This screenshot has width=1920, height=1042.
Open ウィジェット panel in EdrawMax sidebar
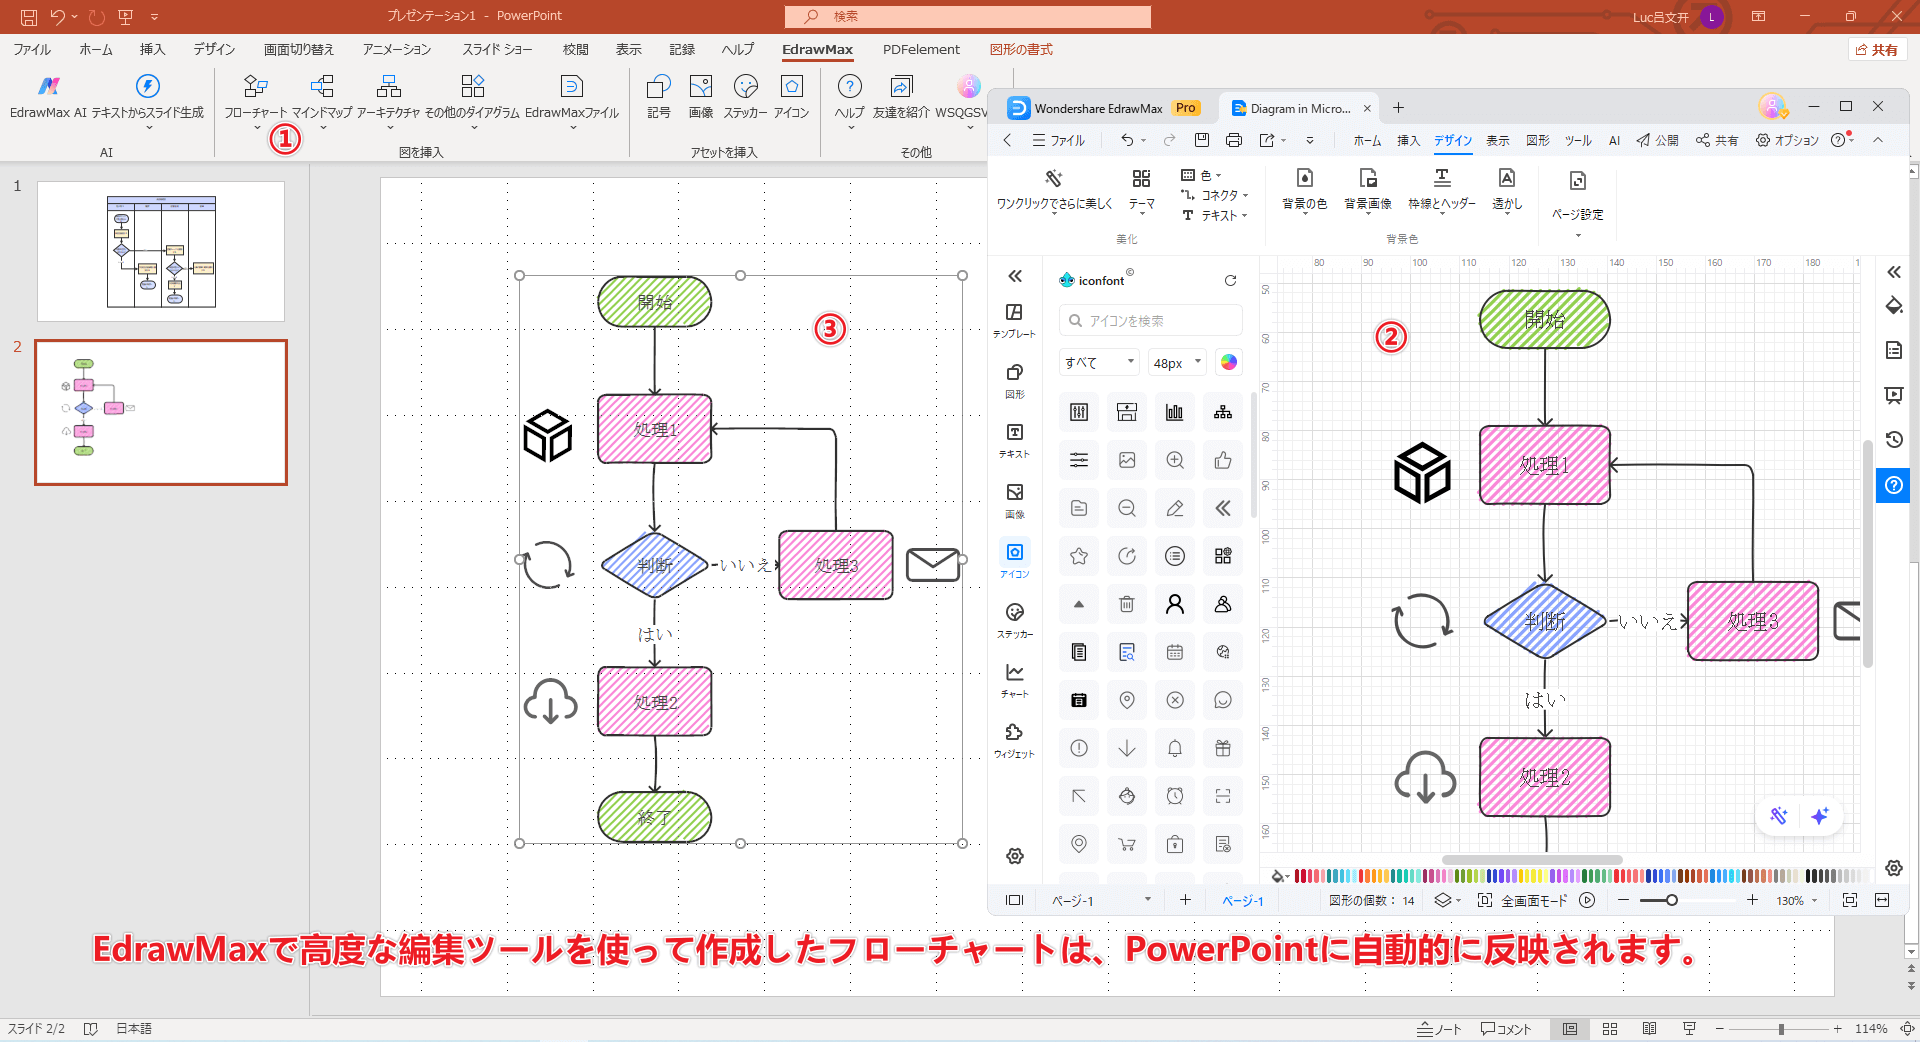pyautogui.click(x=1014, y=741)
